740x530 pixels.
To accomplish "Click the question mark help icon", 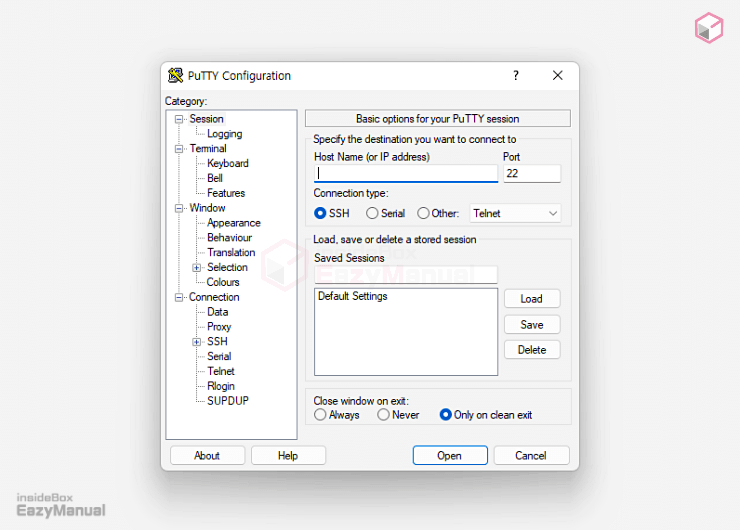I will click(516, 76).
